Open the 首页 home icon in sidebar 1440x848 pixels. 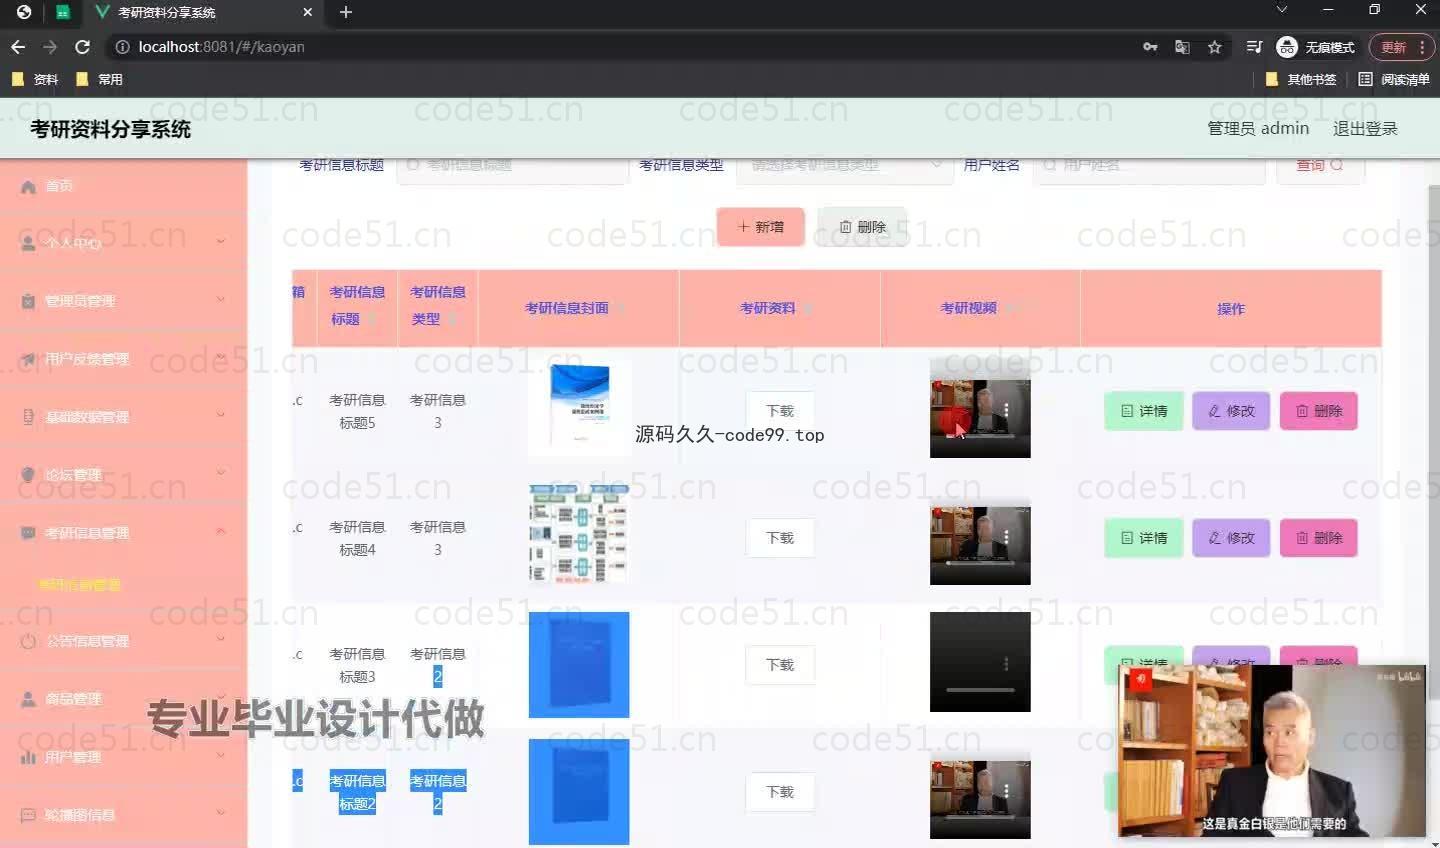(28, 186)
